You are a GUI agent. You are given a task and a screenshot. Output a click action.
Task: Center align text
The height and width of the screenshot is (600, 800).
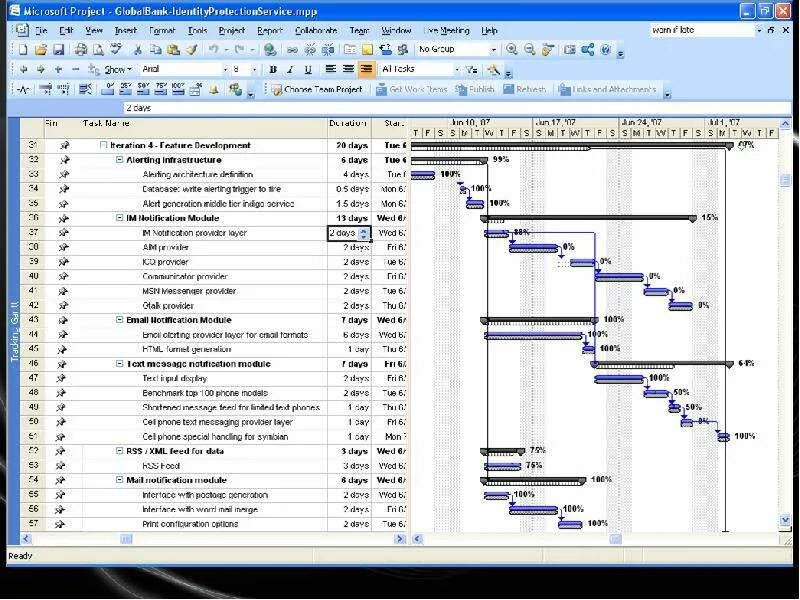point(348,69)
